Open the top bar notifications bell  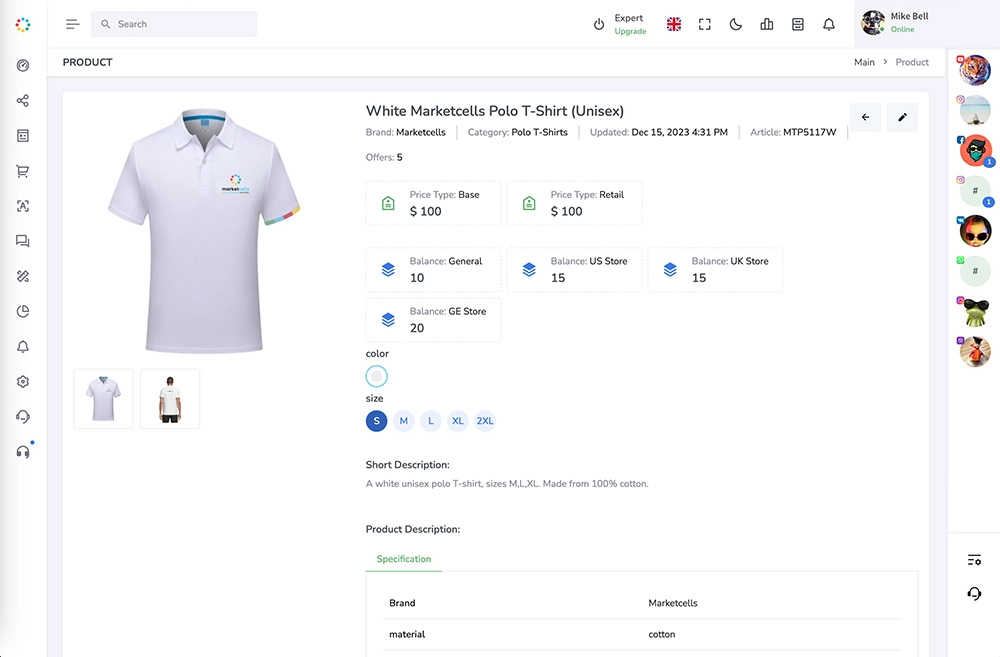click(x=829, y=24)
